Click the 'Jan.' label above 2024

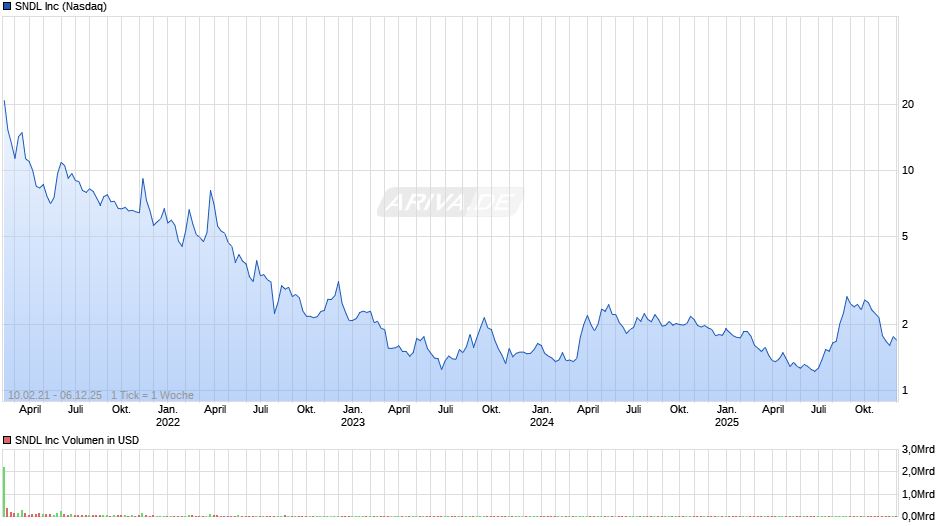click(541, 409)
